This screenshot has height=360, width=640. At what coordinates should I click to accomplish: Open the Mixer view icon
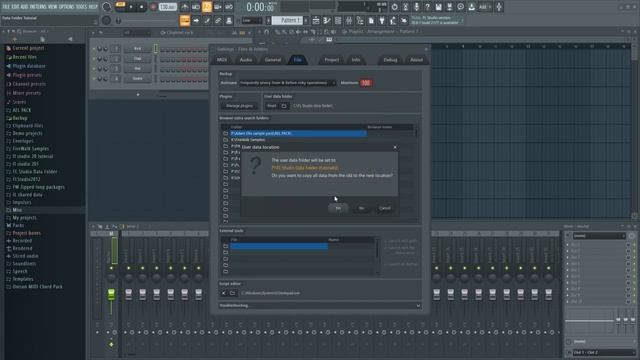tap(349, 20)
